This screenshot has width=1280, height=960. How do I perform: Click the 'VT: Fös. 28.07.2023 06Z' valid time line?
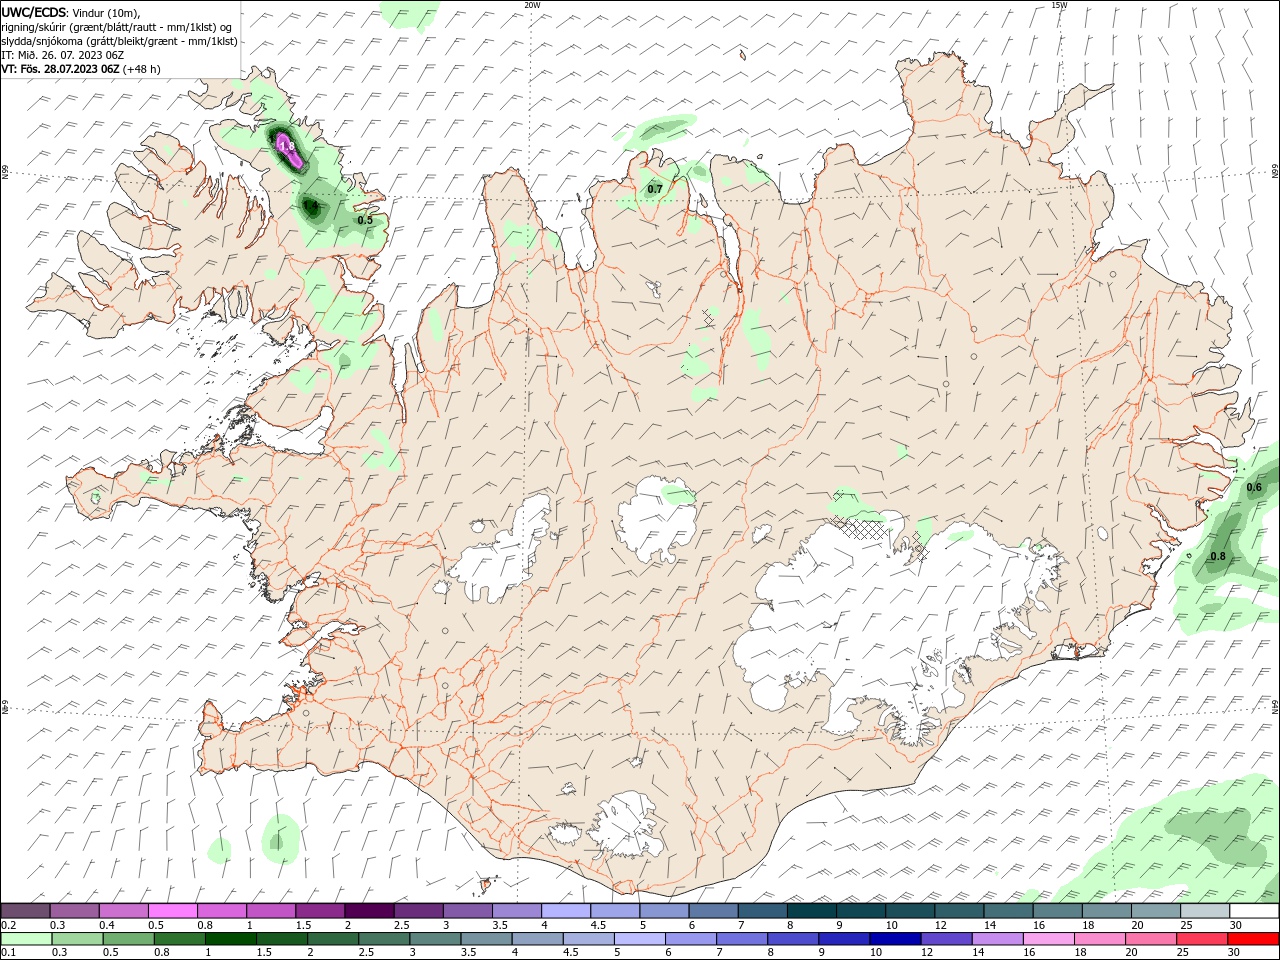[61, 69]
